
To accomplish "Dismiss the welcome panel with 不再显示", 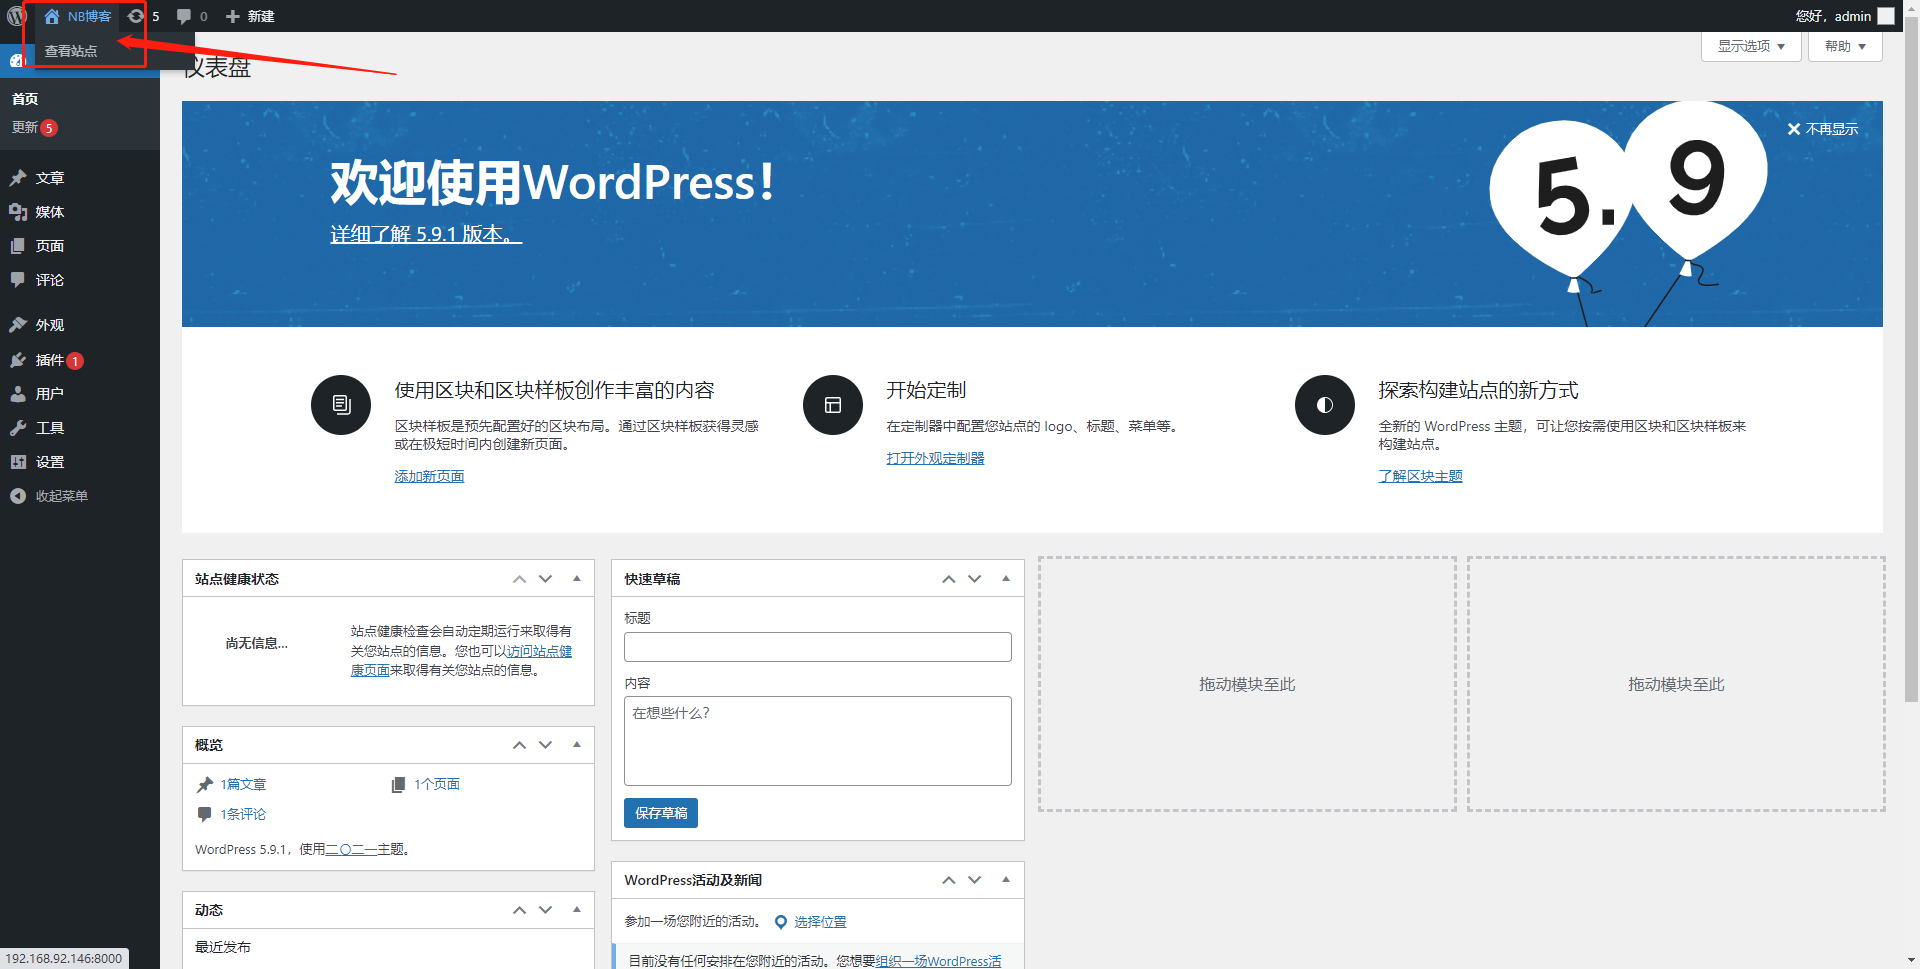I will coord(1822,129).
